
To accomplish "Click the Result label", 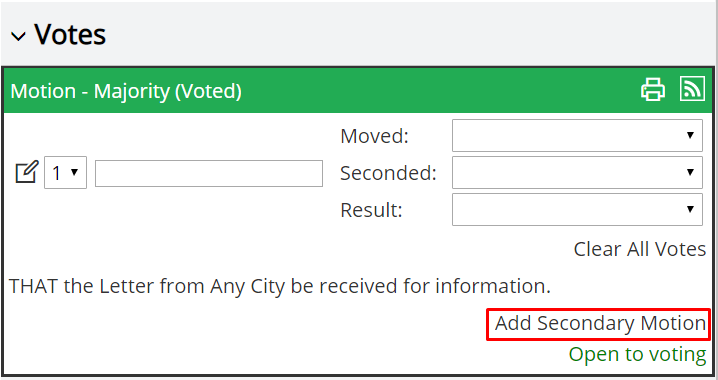I will tap(371, 210).
